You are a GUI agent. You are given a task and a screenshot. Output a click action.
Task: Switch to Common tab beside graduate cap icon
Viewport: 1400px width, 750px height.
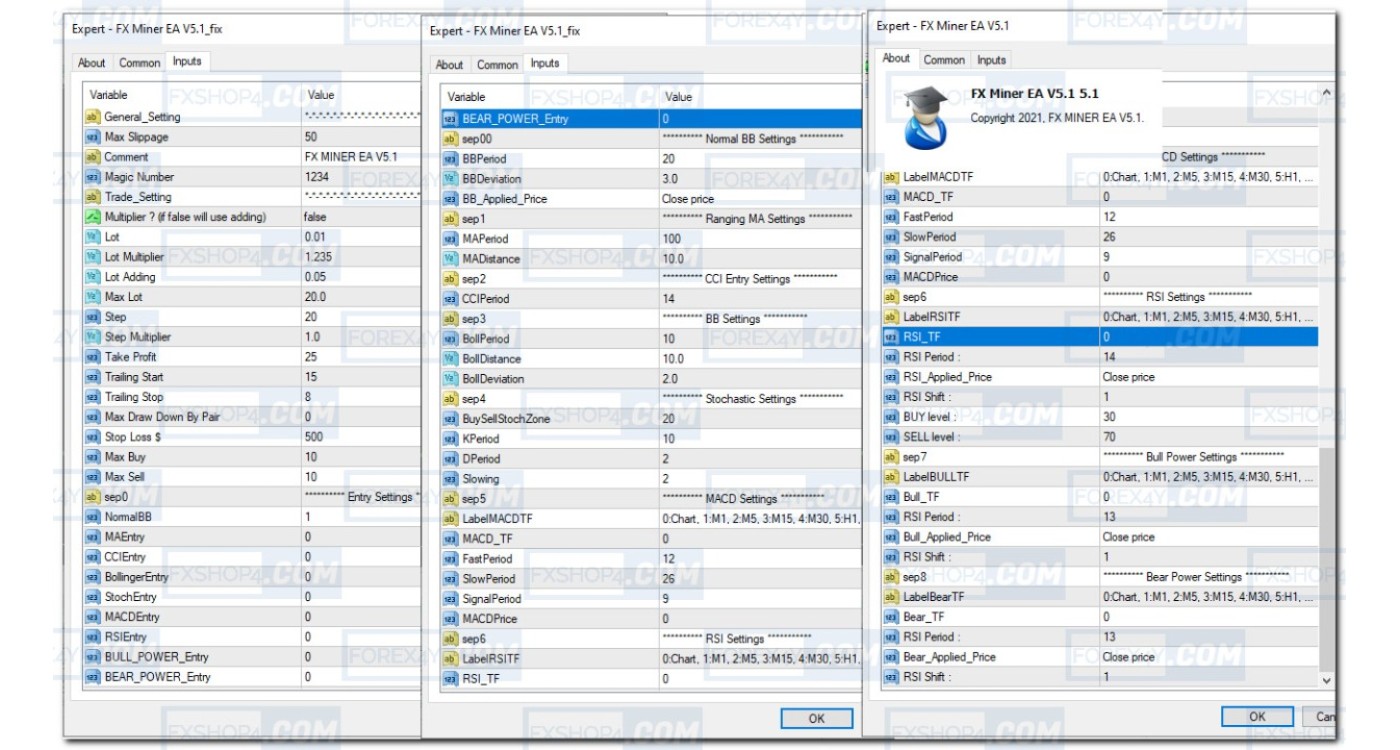943,60
